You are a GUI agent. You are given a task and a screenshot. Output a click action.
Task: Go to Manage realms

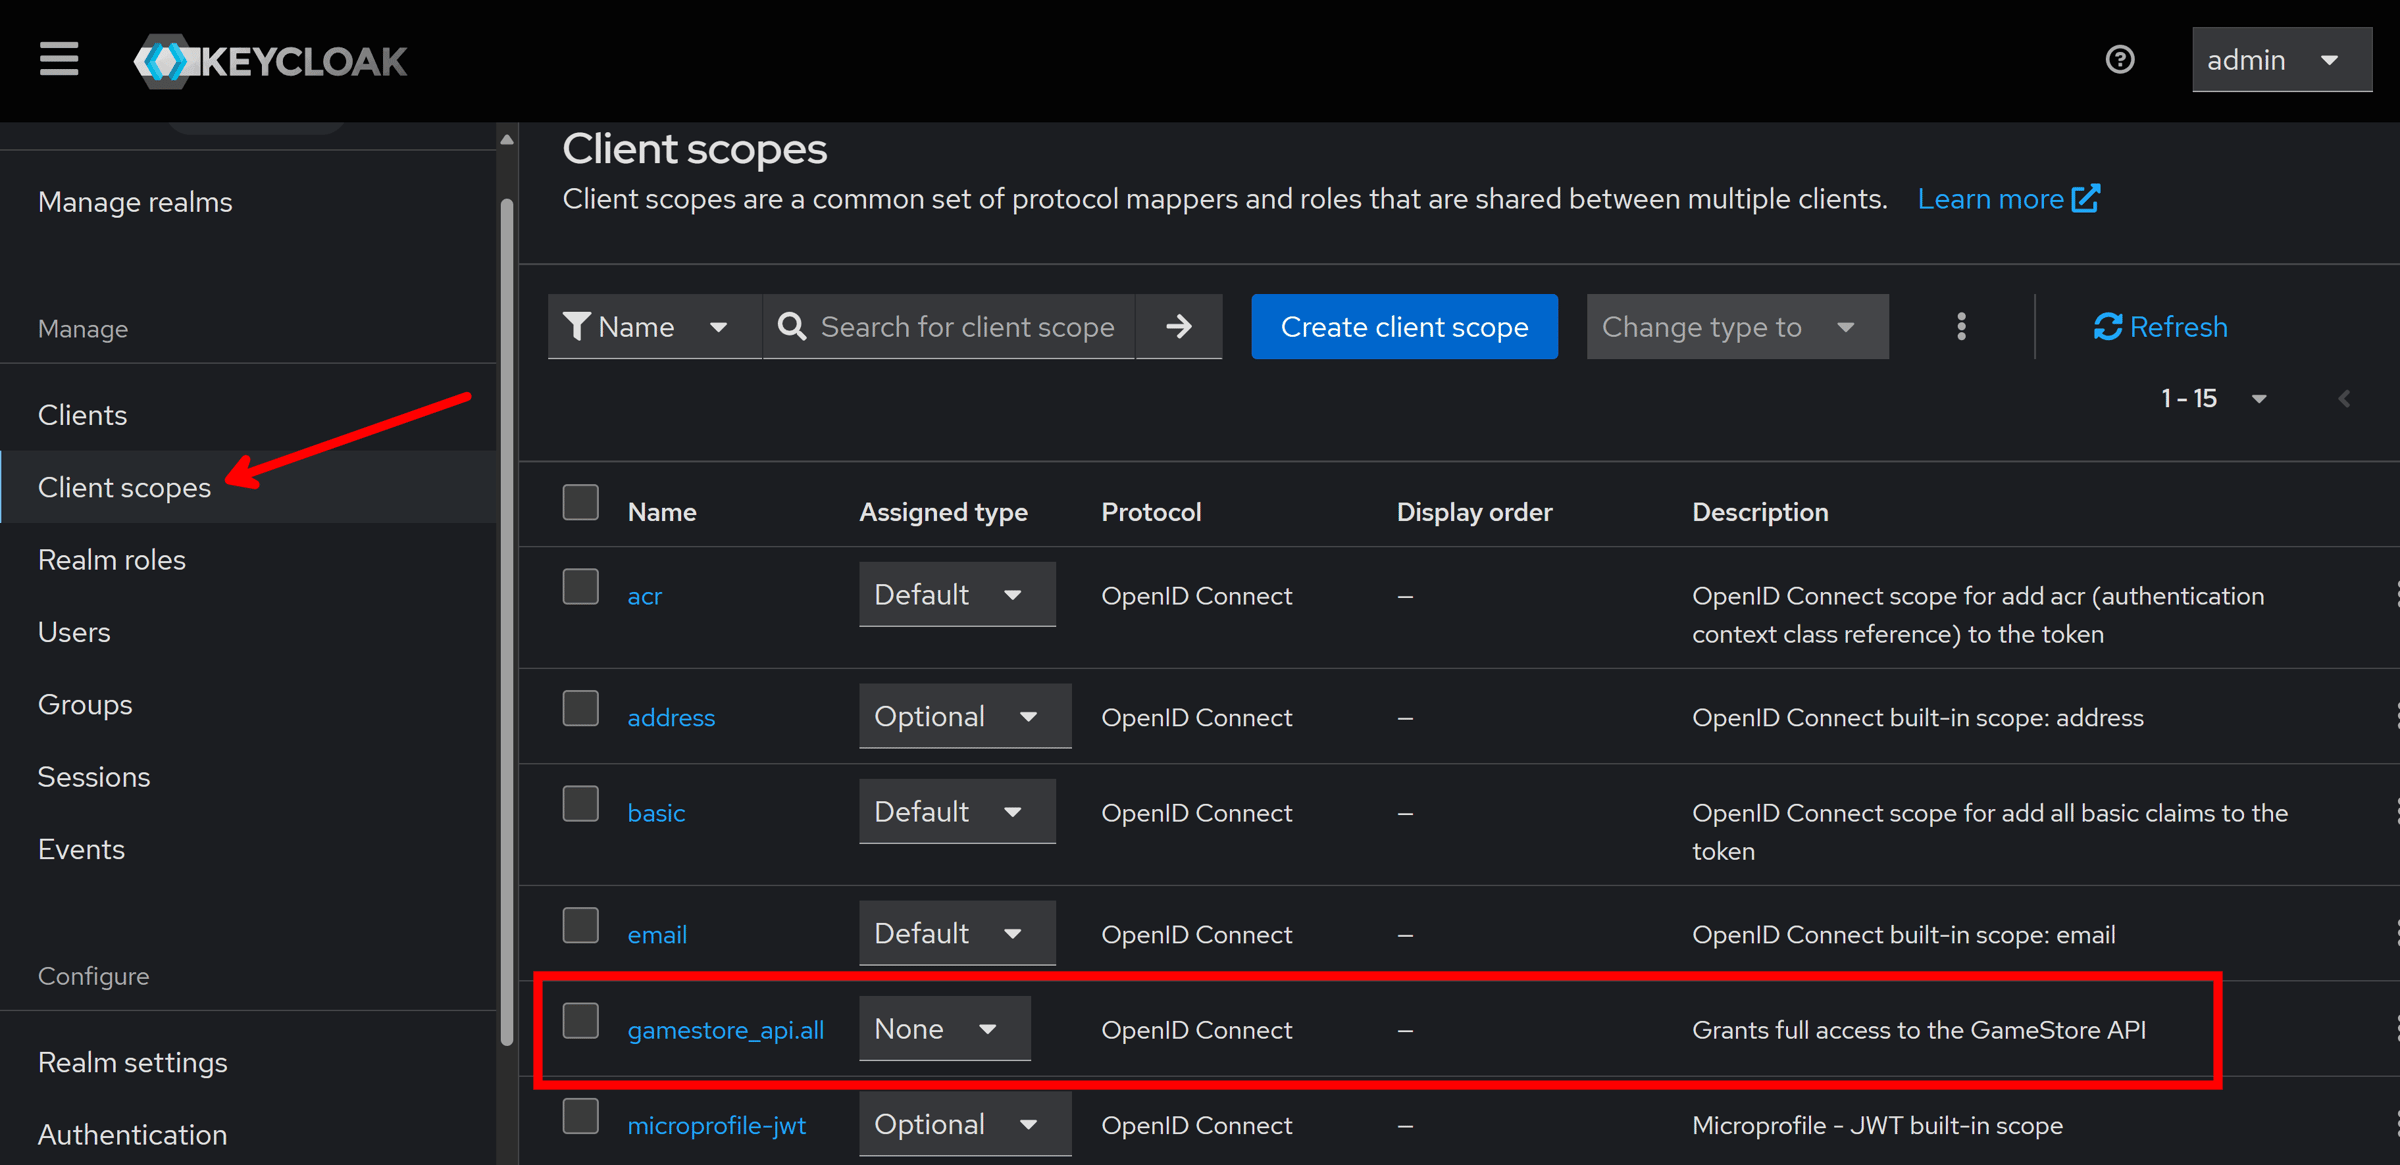click(x=135, y=202)
